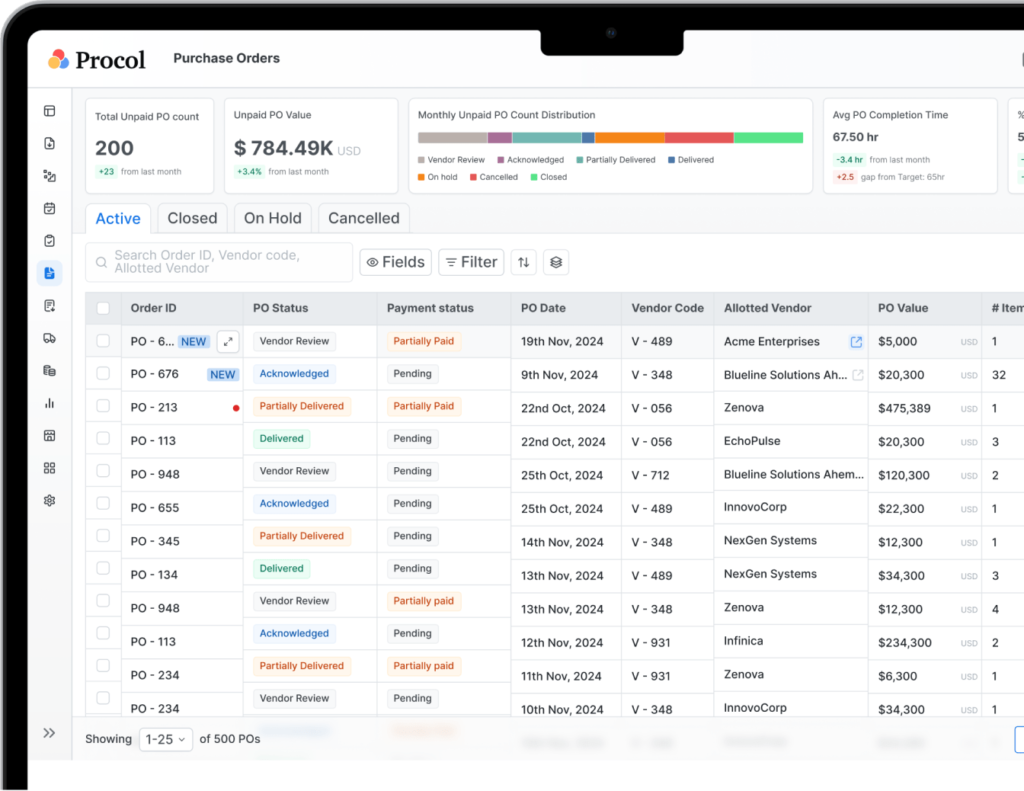This screenshot has width=1024, height=791.
Task: Click the Fields button
Action: 395,262
